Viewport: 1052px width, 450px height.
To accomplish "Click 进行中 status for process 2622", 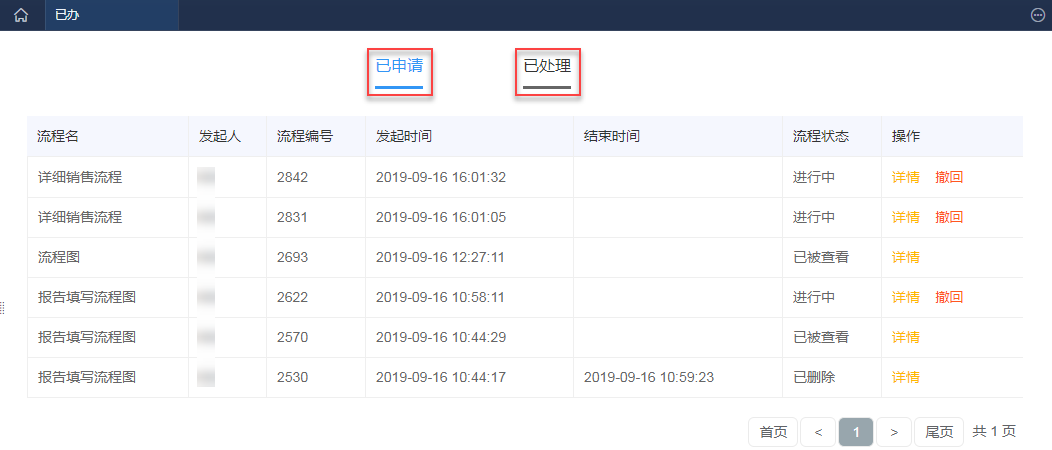I will 814,297.
